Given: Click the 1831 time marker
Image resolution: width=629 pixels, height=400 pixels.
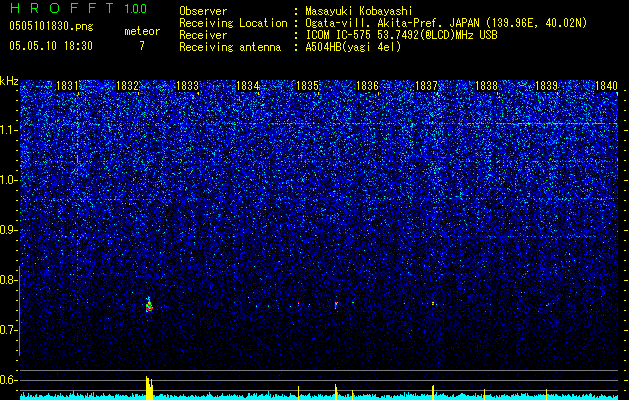Looking at the screenshot, I should tap(67, 85).
